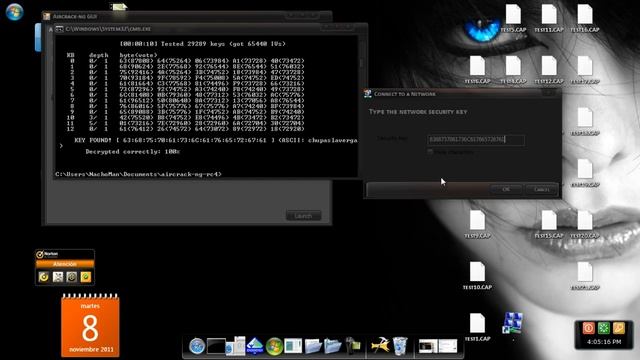Select the TEST17.CAP desktop file
The image size is (640, 360).
tap(585, 70)
